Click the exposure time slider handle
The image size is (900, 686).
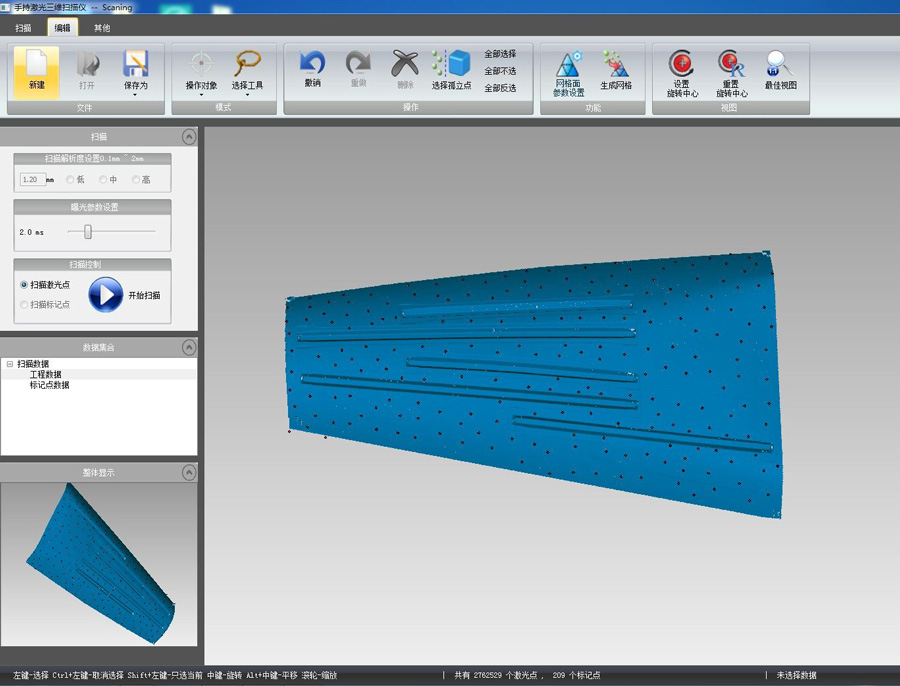88,231
